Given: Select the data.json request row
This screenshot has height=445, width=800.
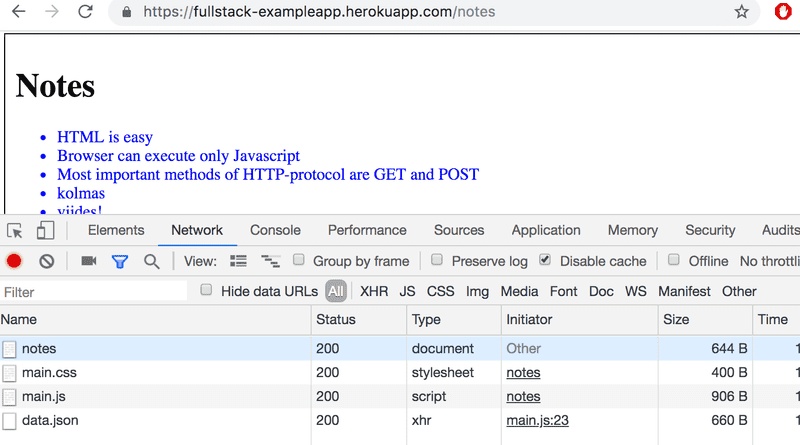Looking at the screenshot, I should pyautogui.click(x=400, y=421).
